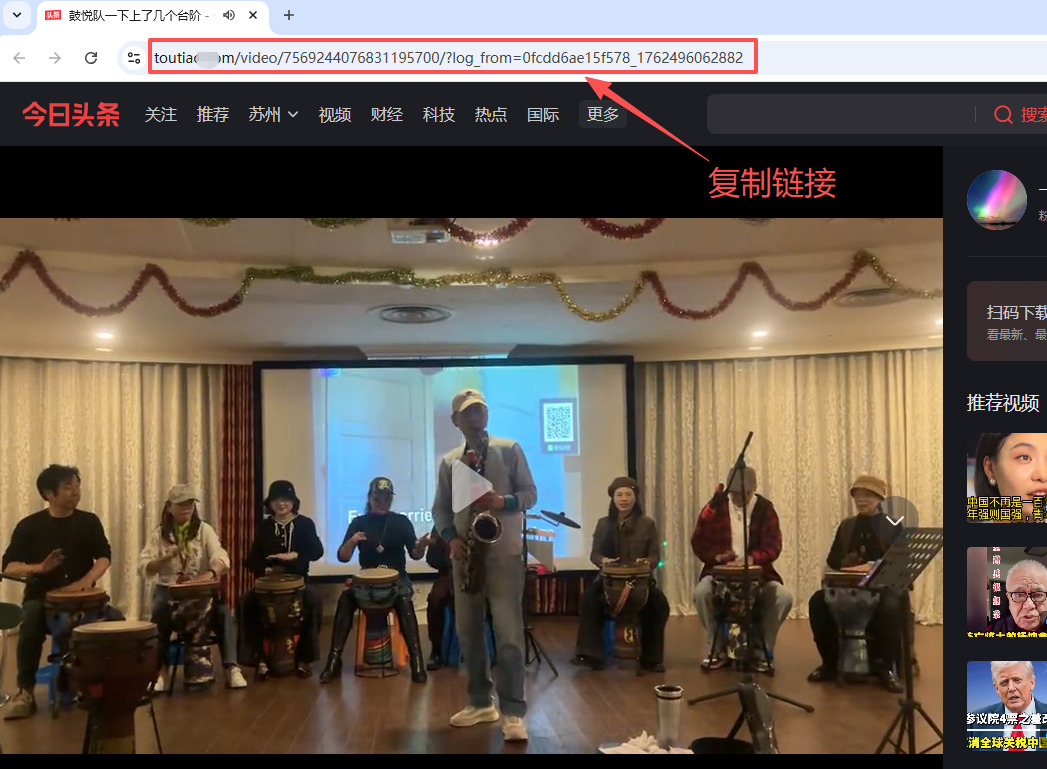Open the tab search dropdown arrow
Image resolution: width=1047 pixels, height=769 pixels.
tap(17, 15)
